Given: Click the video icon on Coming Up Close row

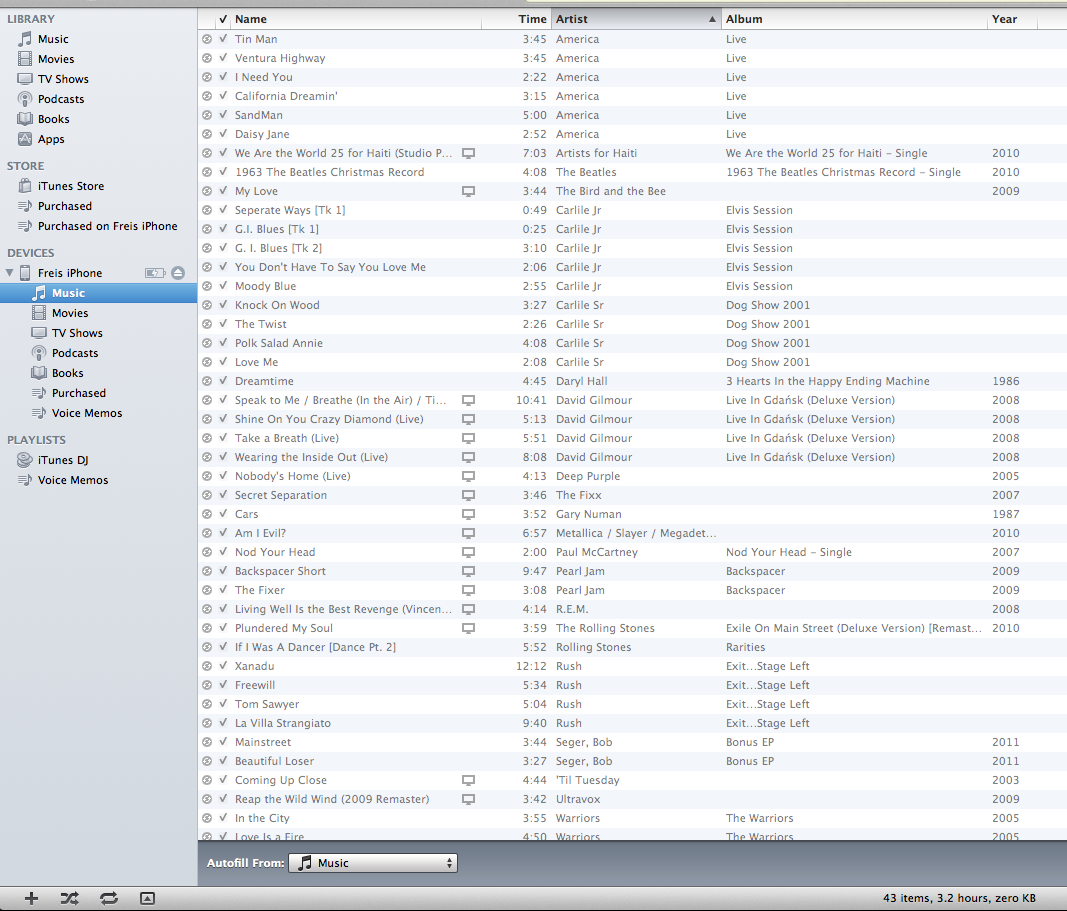Looking at the screenshot, I should 468,780.
